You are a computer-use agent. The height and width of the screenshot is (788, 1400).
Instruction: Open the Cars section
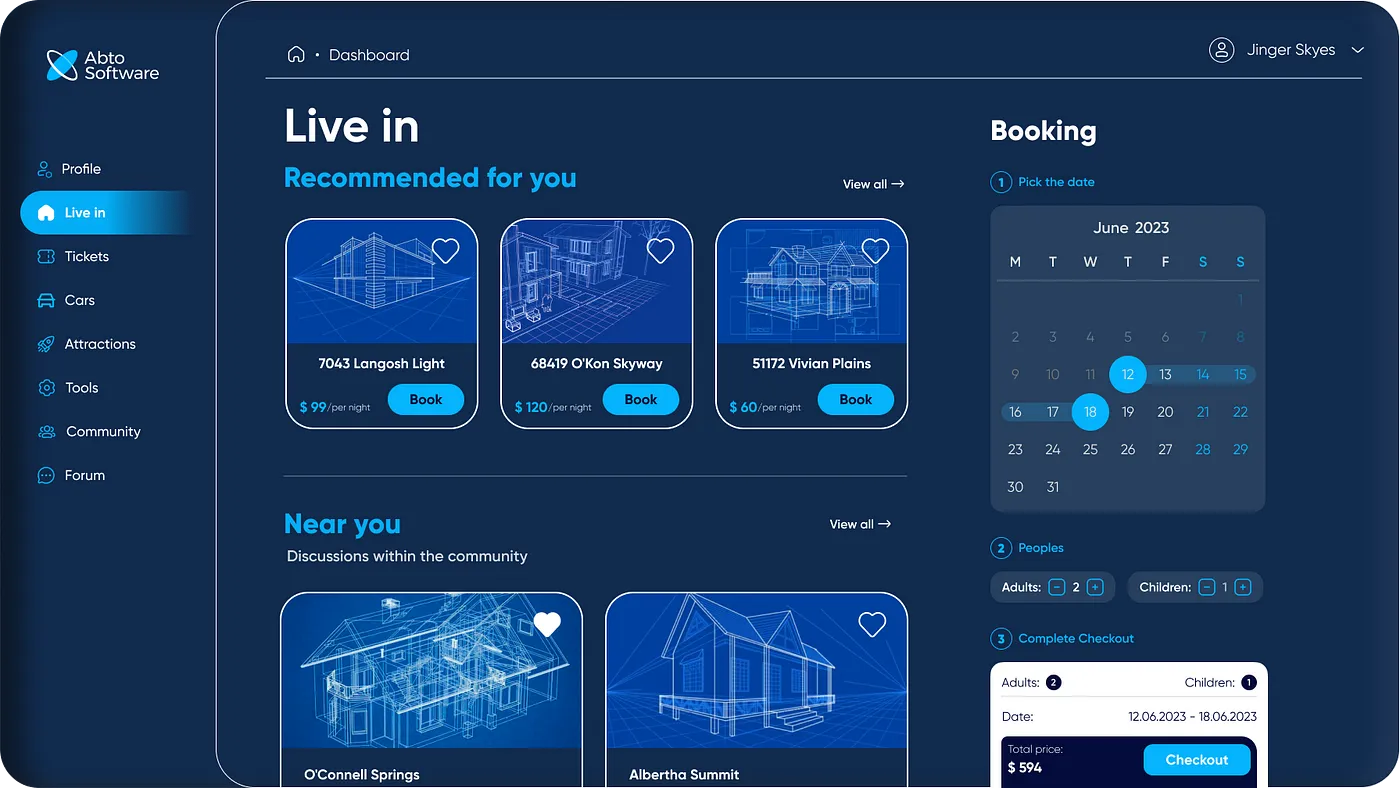[78, 300]
